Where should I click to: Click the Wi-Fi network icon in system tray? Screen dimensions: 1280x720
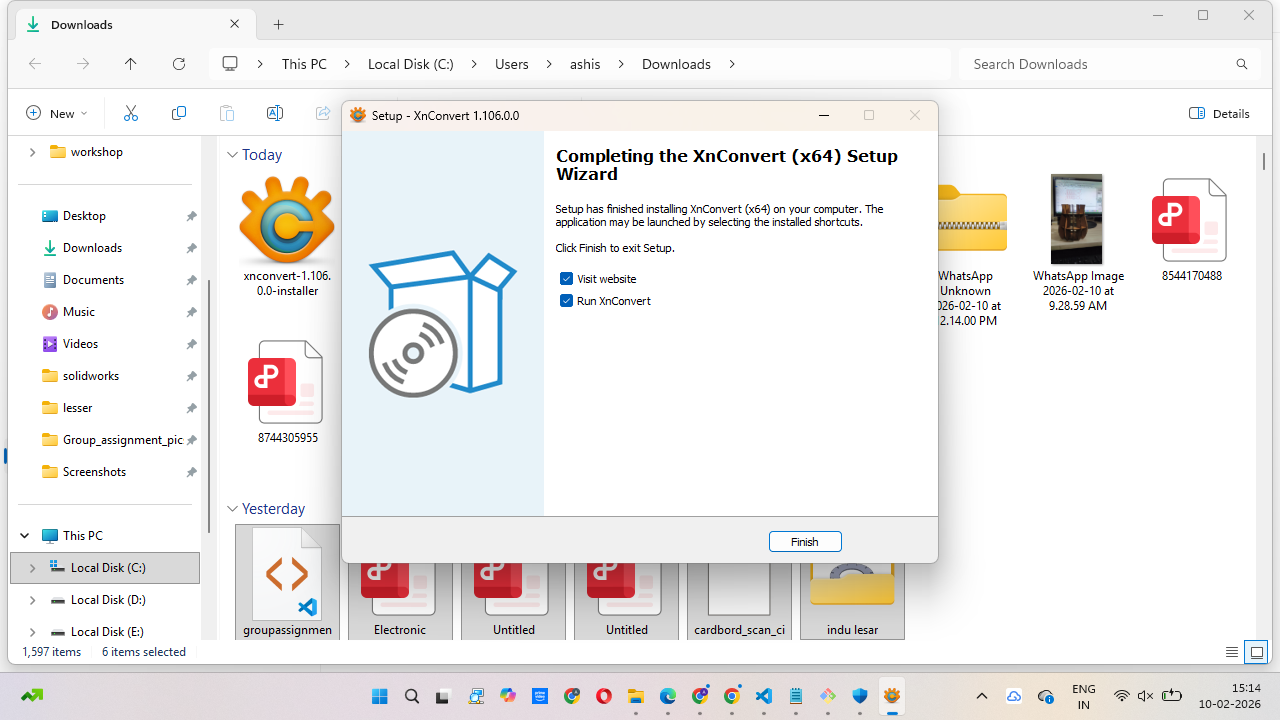pyautogui.click(x=1122, y=696)
